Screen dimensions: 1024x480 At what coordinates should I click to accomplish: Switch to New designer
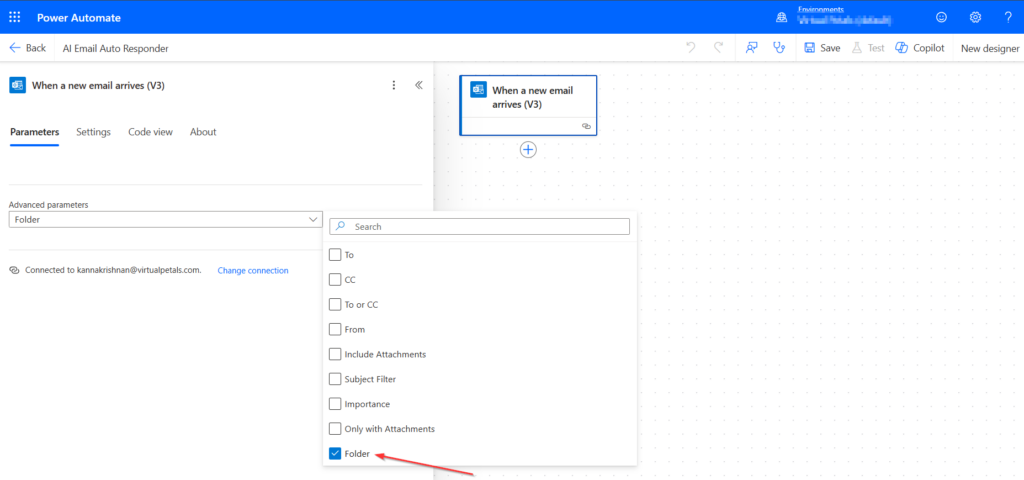[989, 48]
